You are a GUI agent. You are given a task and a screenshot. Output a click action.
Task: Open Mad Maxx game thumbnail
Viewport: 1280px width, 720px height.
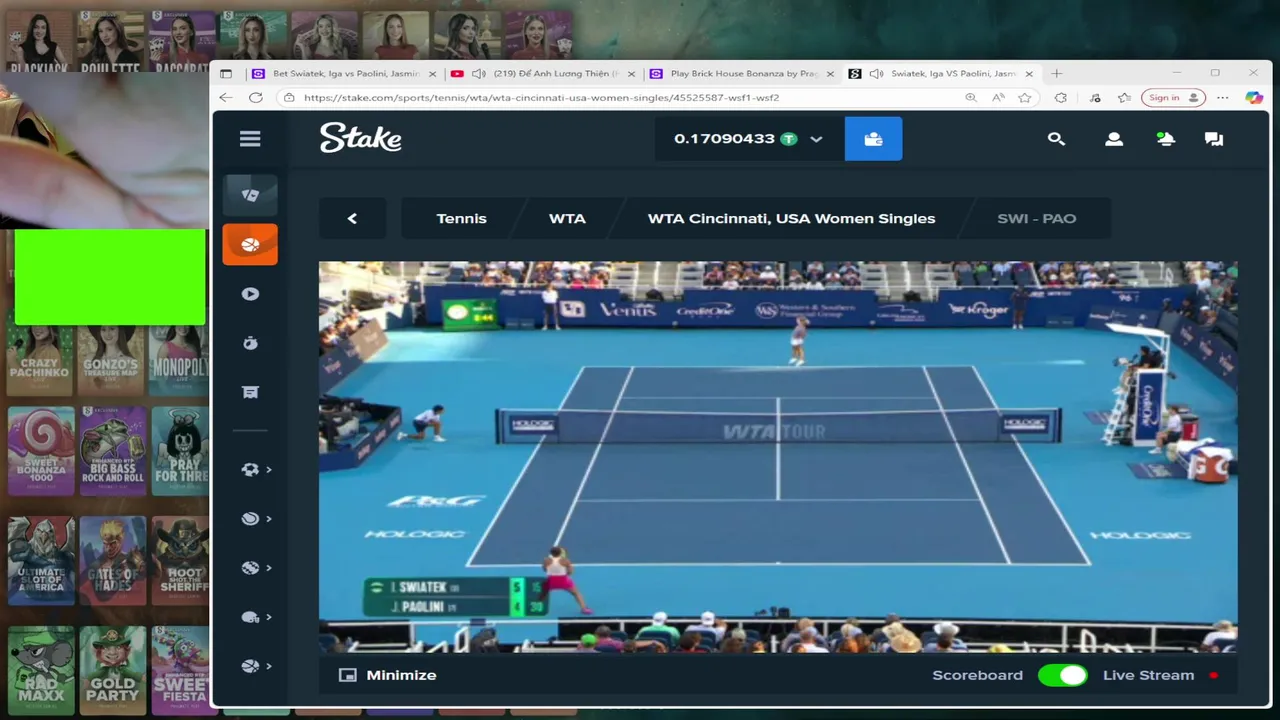pos(41,671)
